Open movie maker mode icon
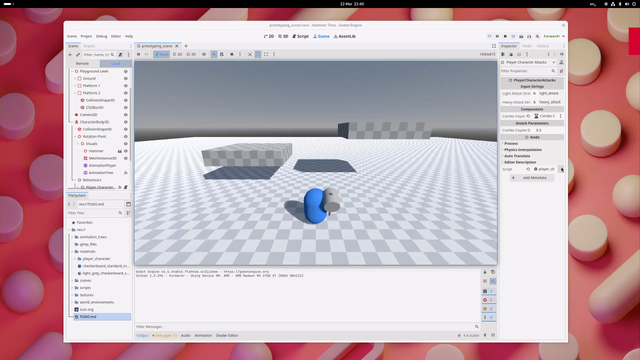 tap(537, 36)
